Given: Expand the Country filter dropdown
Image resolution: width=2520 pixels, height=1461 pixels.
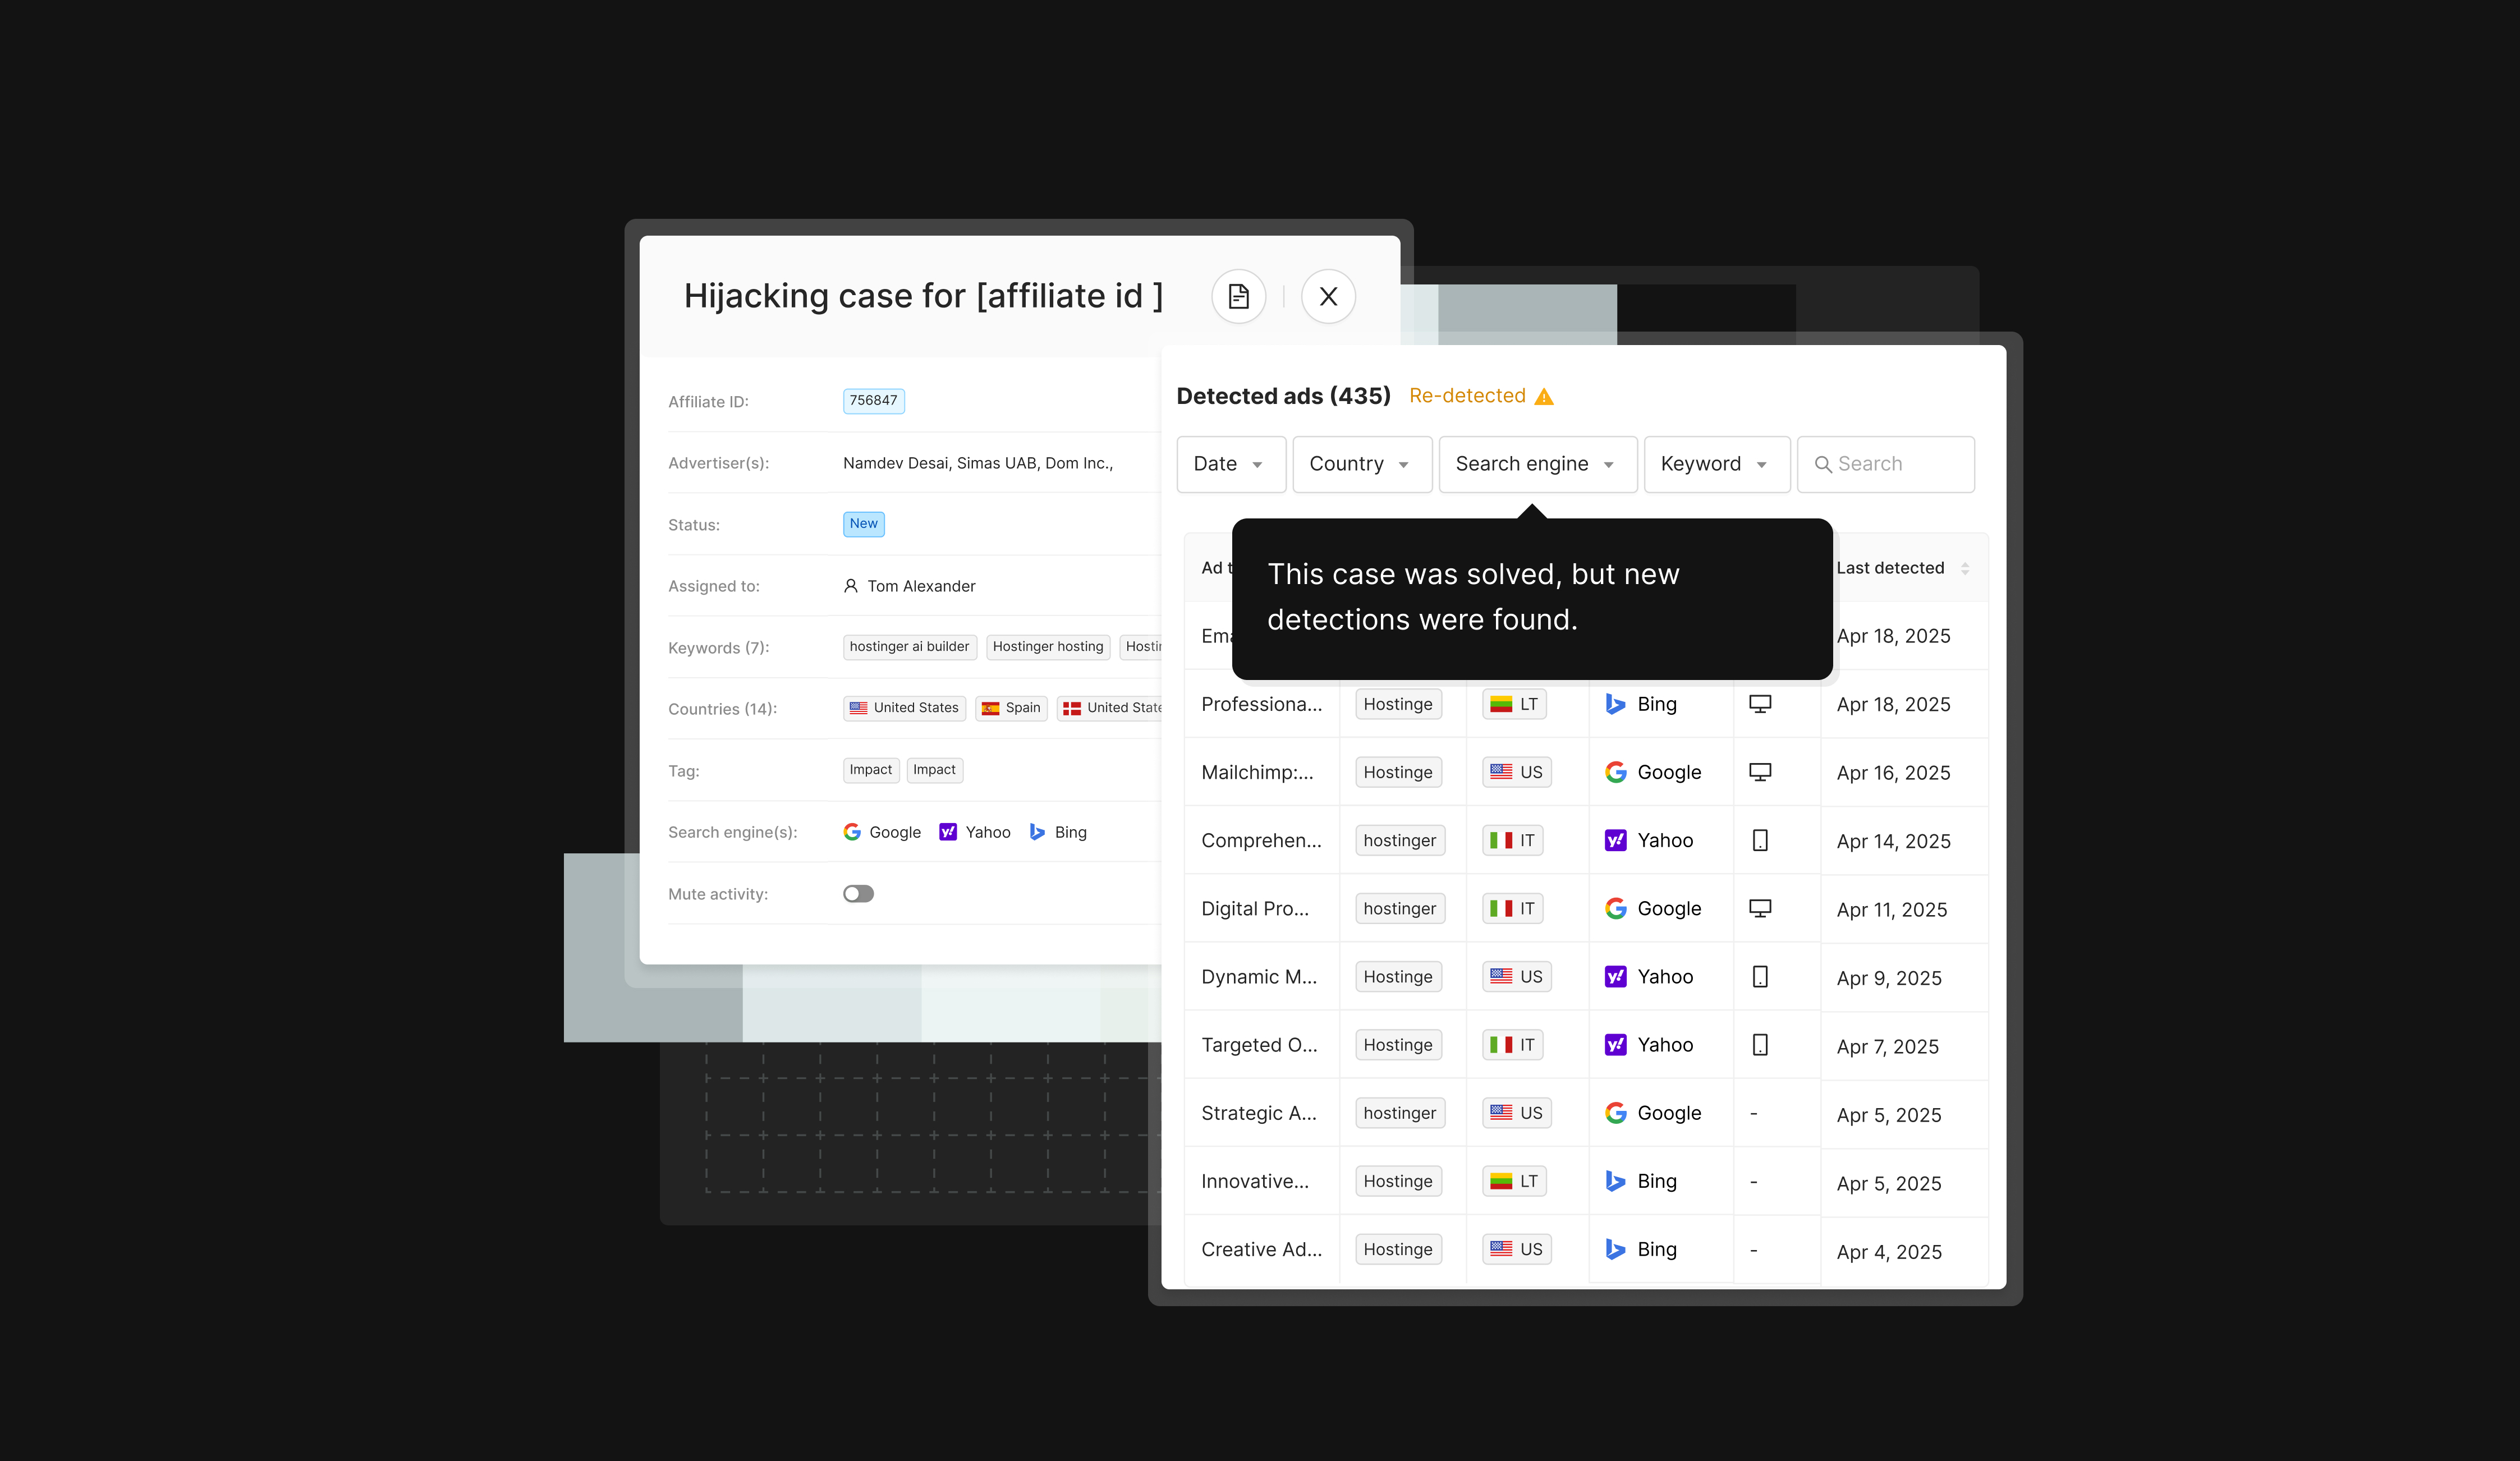Looking at the screenshot, I should [1361, 464].
